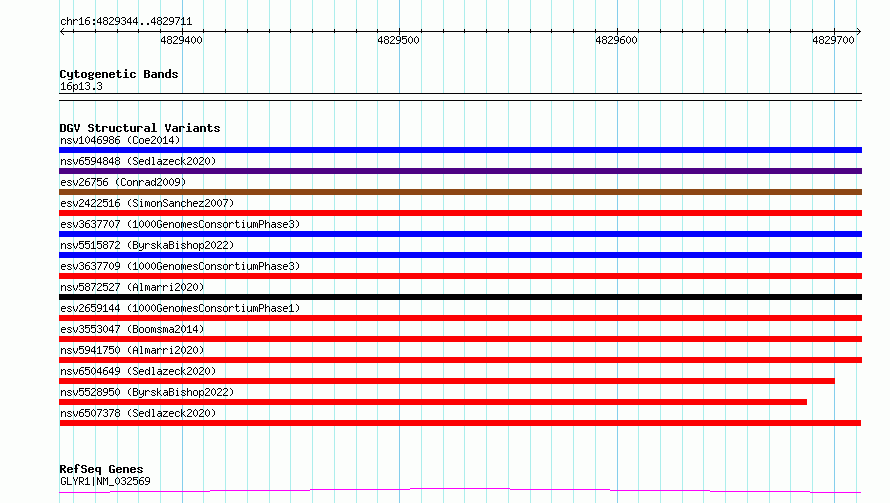Click the nsv1046986 (Coe2014) label
The width and height of the screenshot is (890, 503).
(120, 140)
